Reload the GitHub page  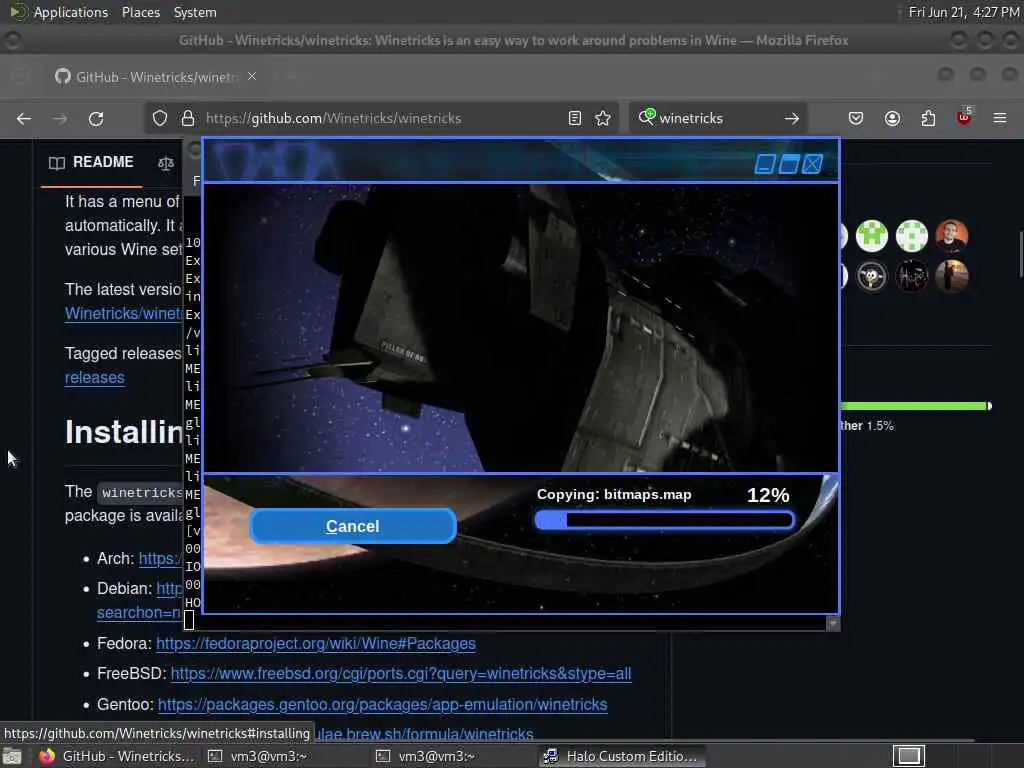(96, 118)
